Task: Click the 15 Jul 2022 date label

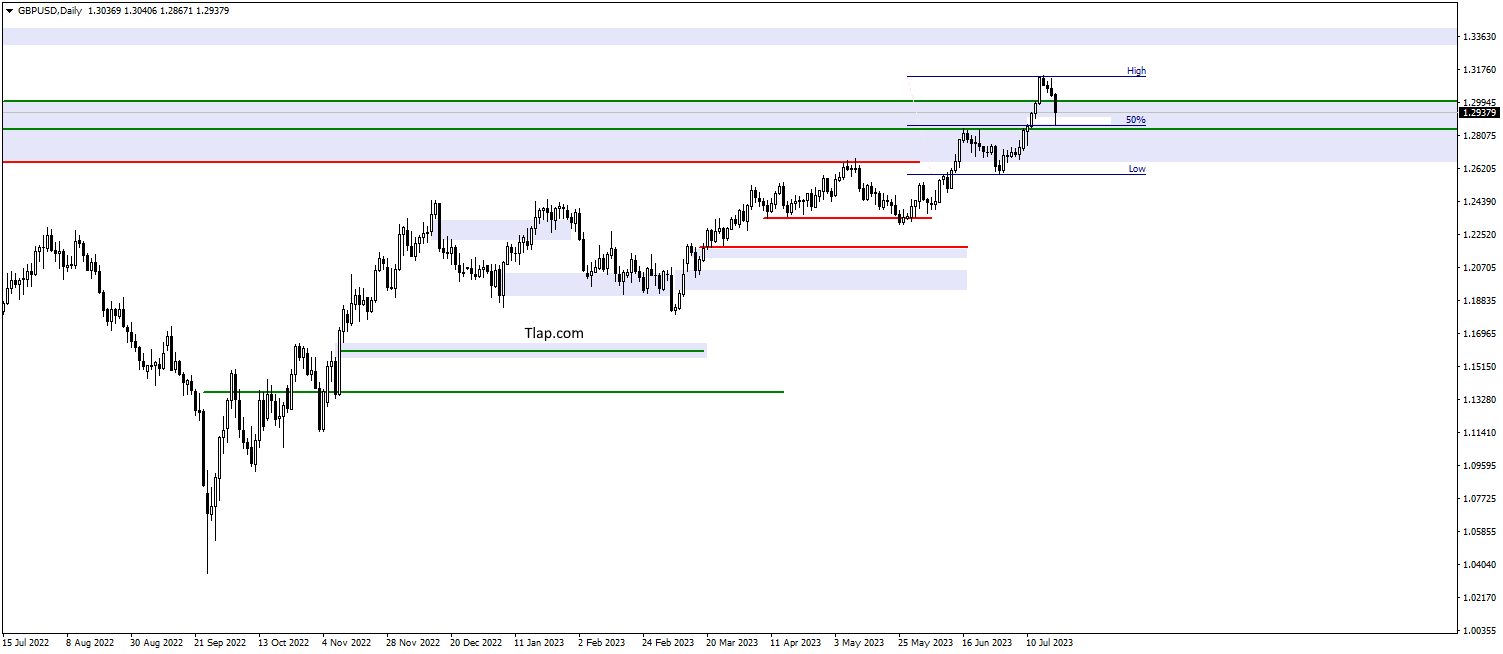Action: click(x=26, y=643)
